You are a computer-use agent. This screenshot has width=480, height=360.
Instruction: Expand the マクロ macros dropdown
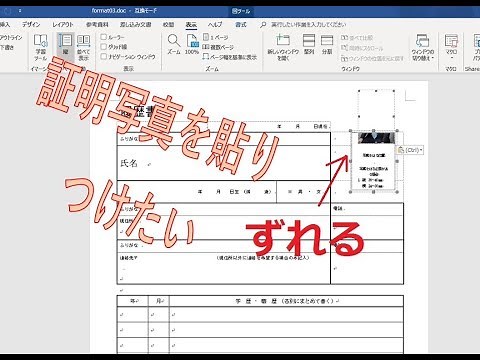pyautogui.click(x=451, y=47)
